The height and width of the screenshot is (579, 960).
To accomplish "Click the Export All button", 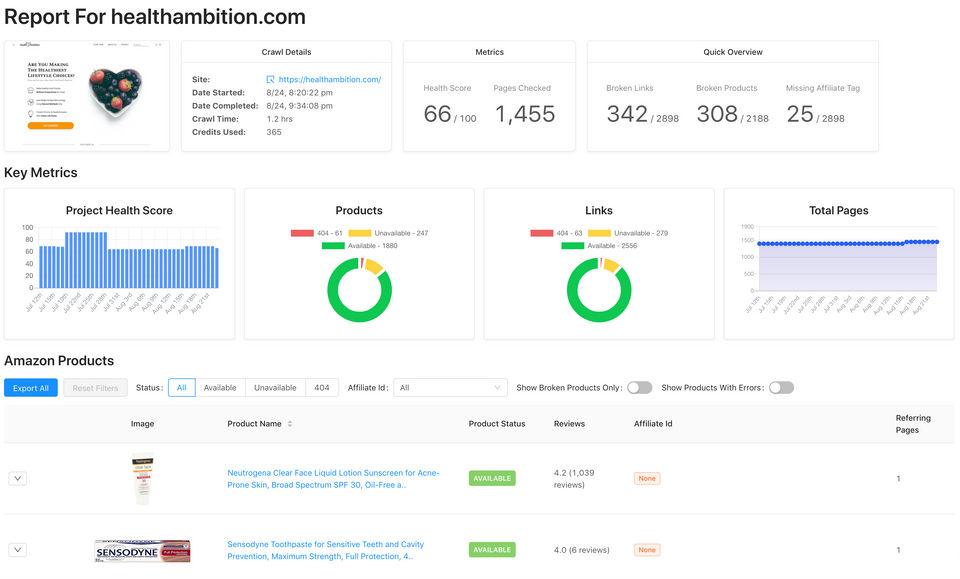I will [31, 387].
